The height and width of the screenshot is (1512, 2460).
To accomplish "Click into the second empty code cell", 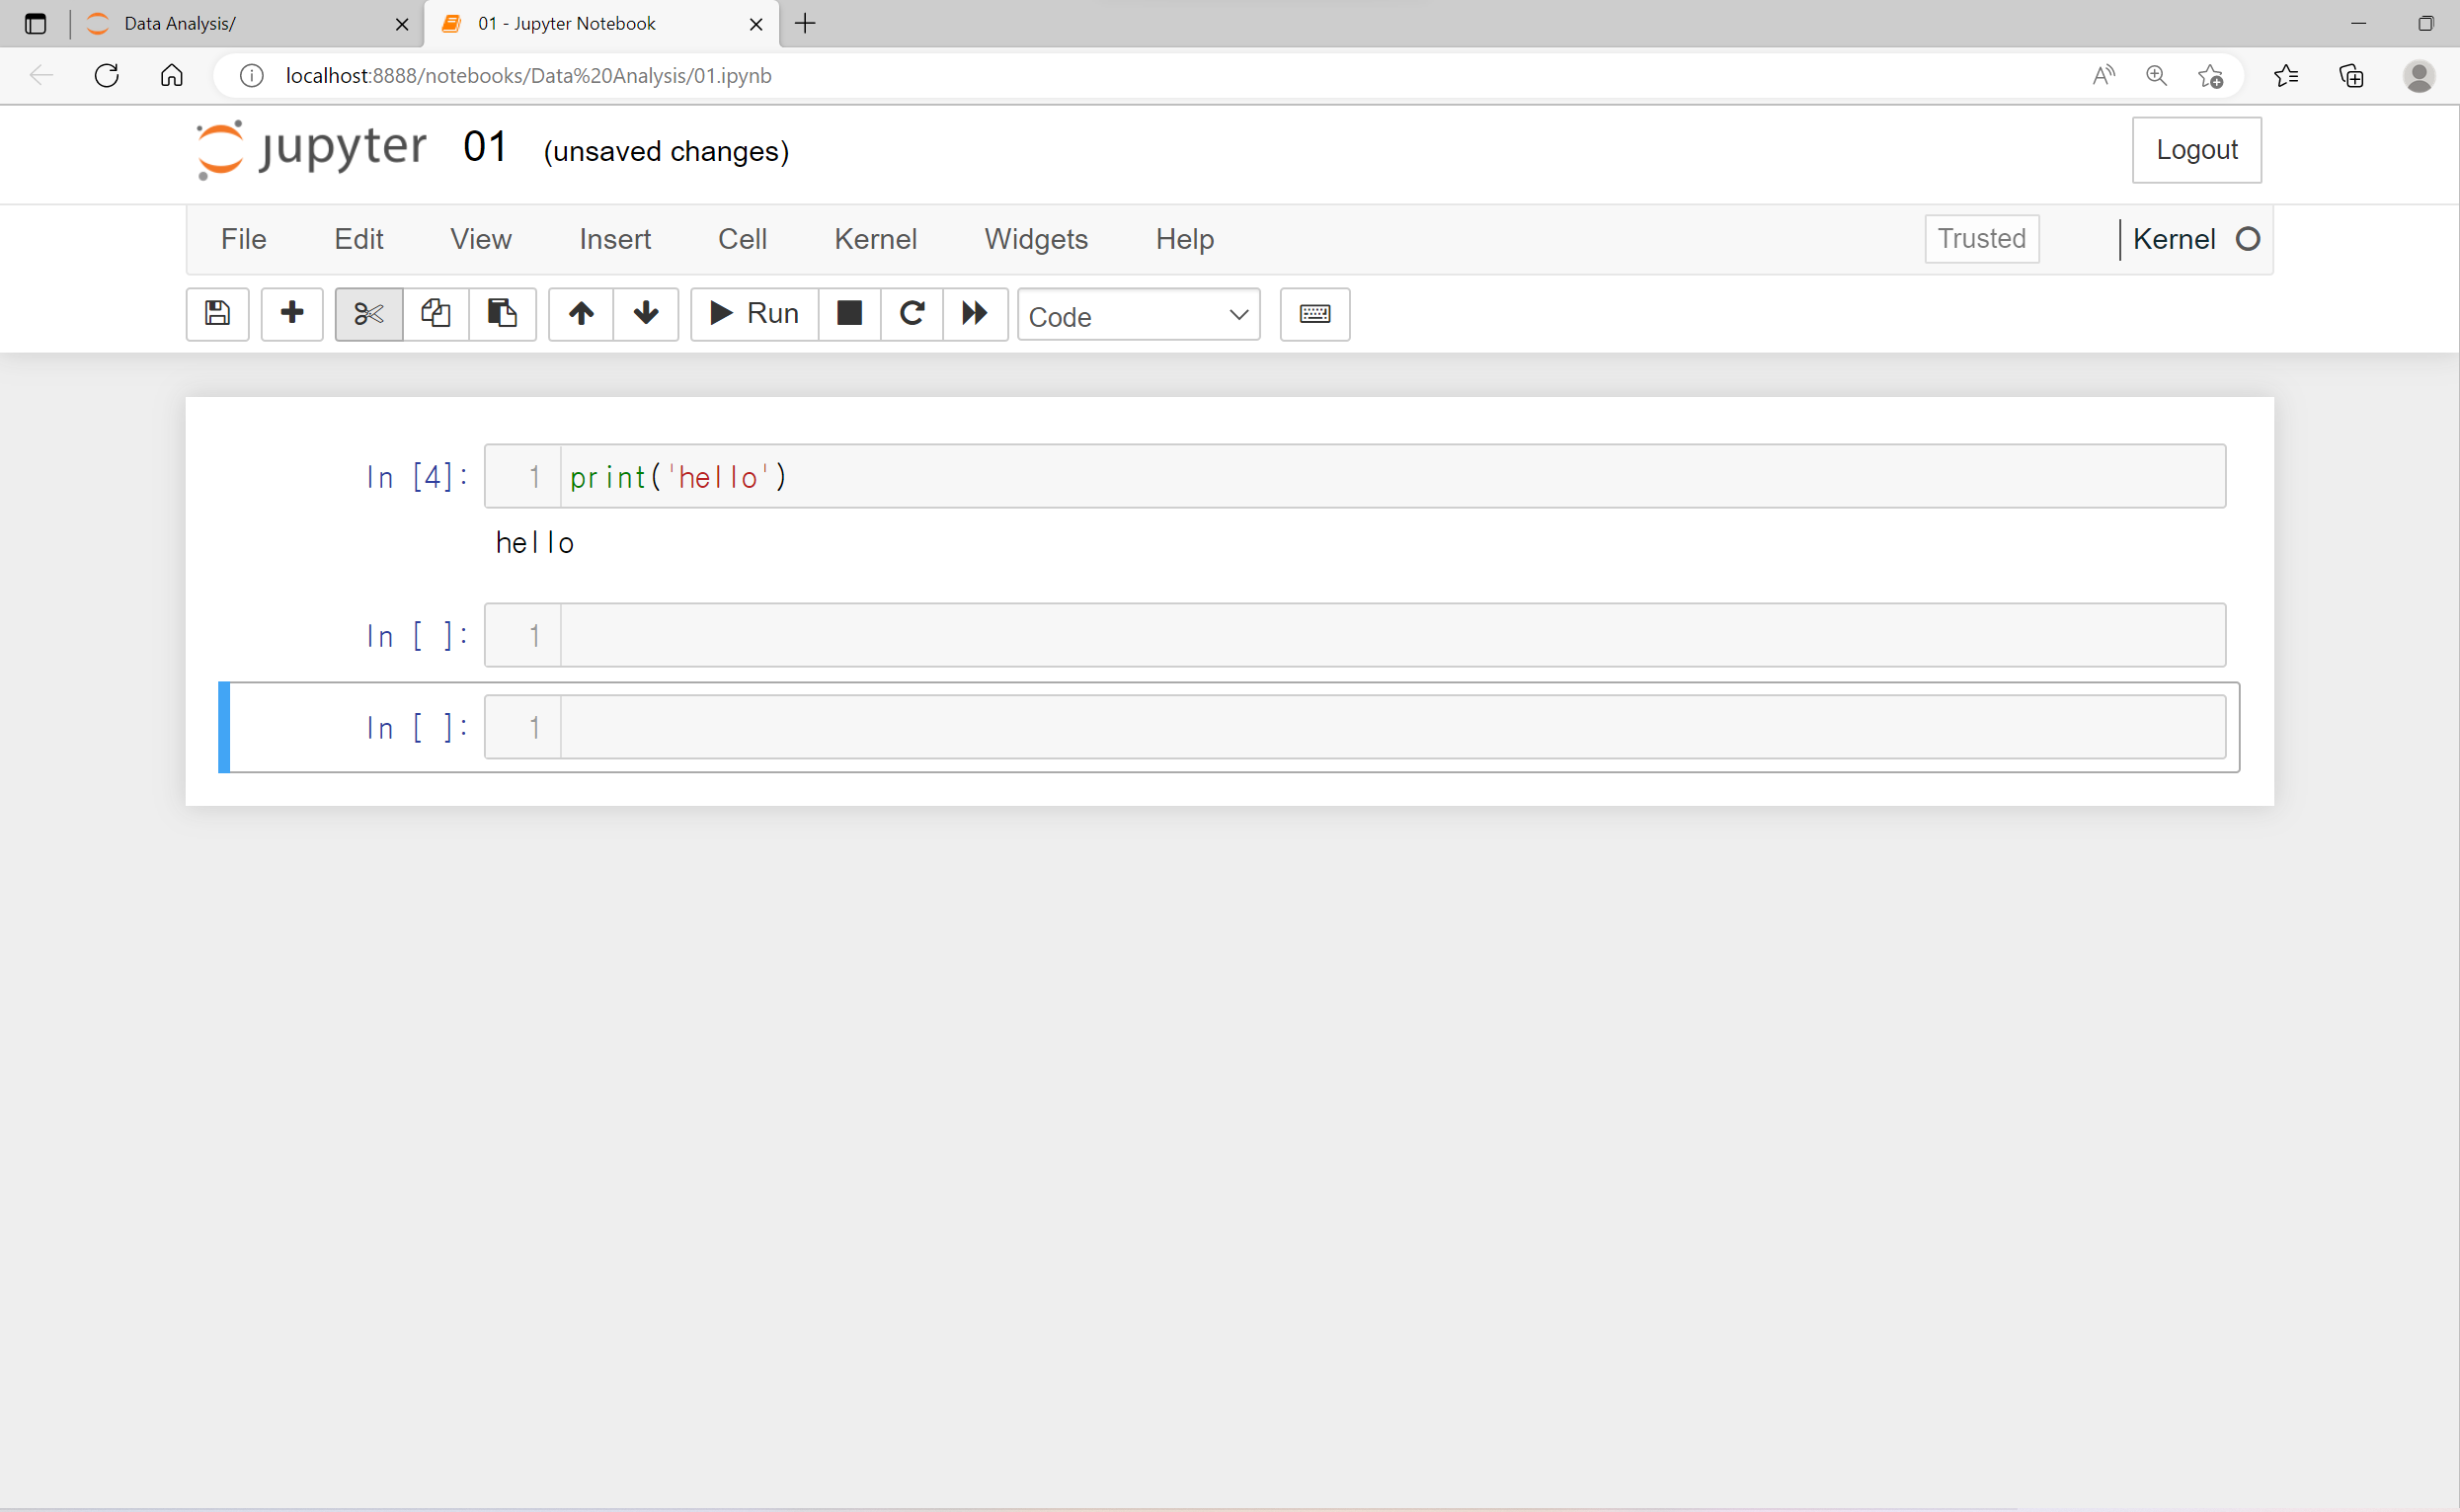I will pyautogui.click(x=1390, y=727).
